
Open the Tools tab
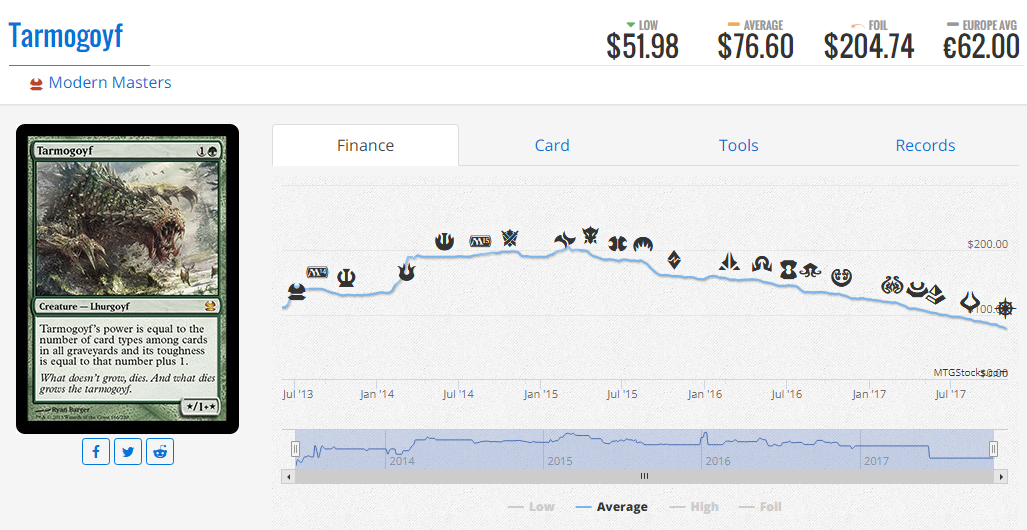coord(739,145)
